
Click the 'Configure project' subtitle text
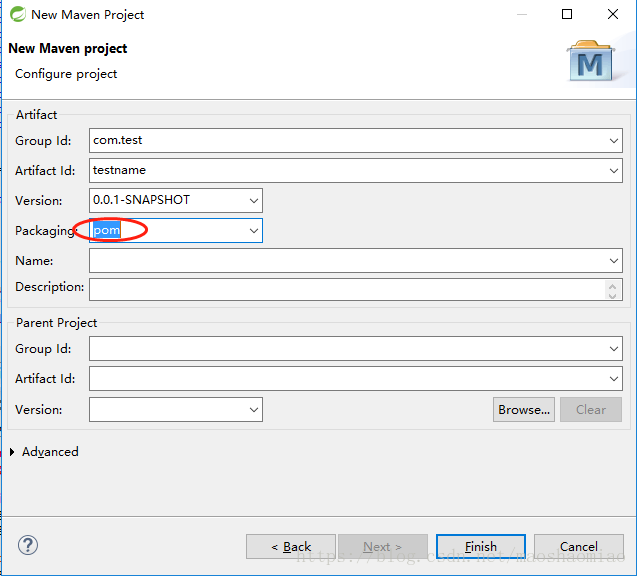coord(66,74)
